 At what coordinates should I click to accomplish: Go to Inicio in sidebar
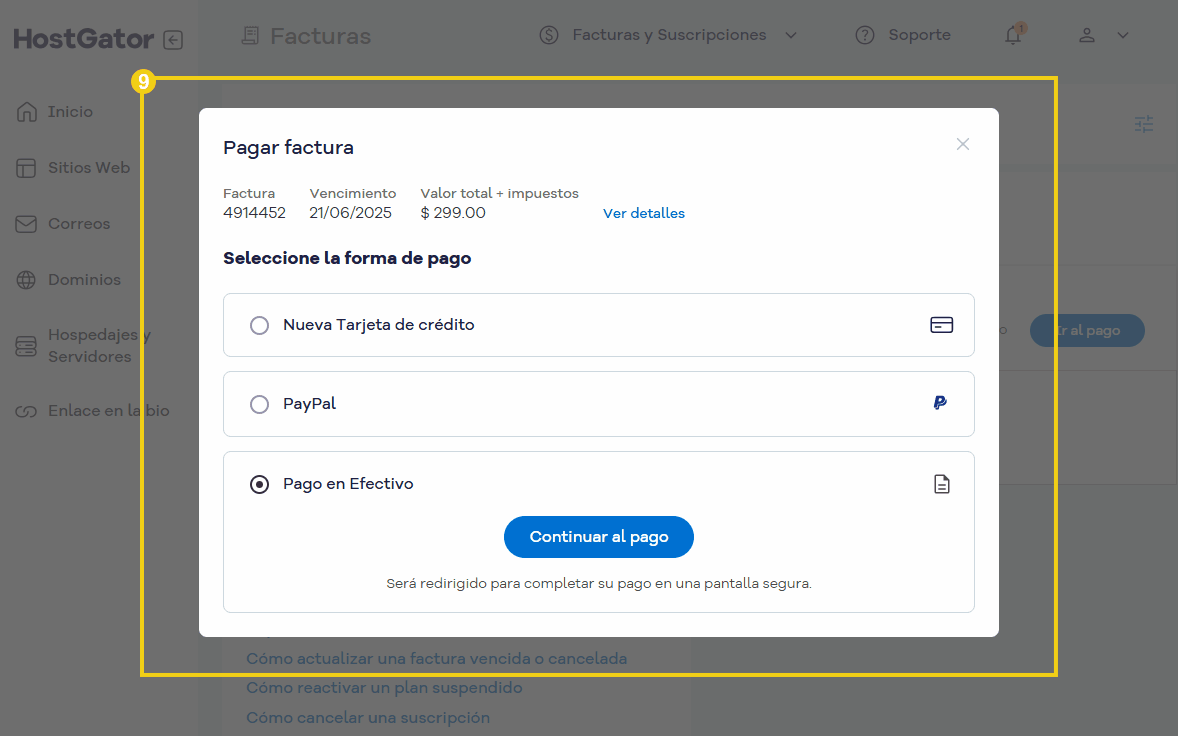(x=71, y=112)
